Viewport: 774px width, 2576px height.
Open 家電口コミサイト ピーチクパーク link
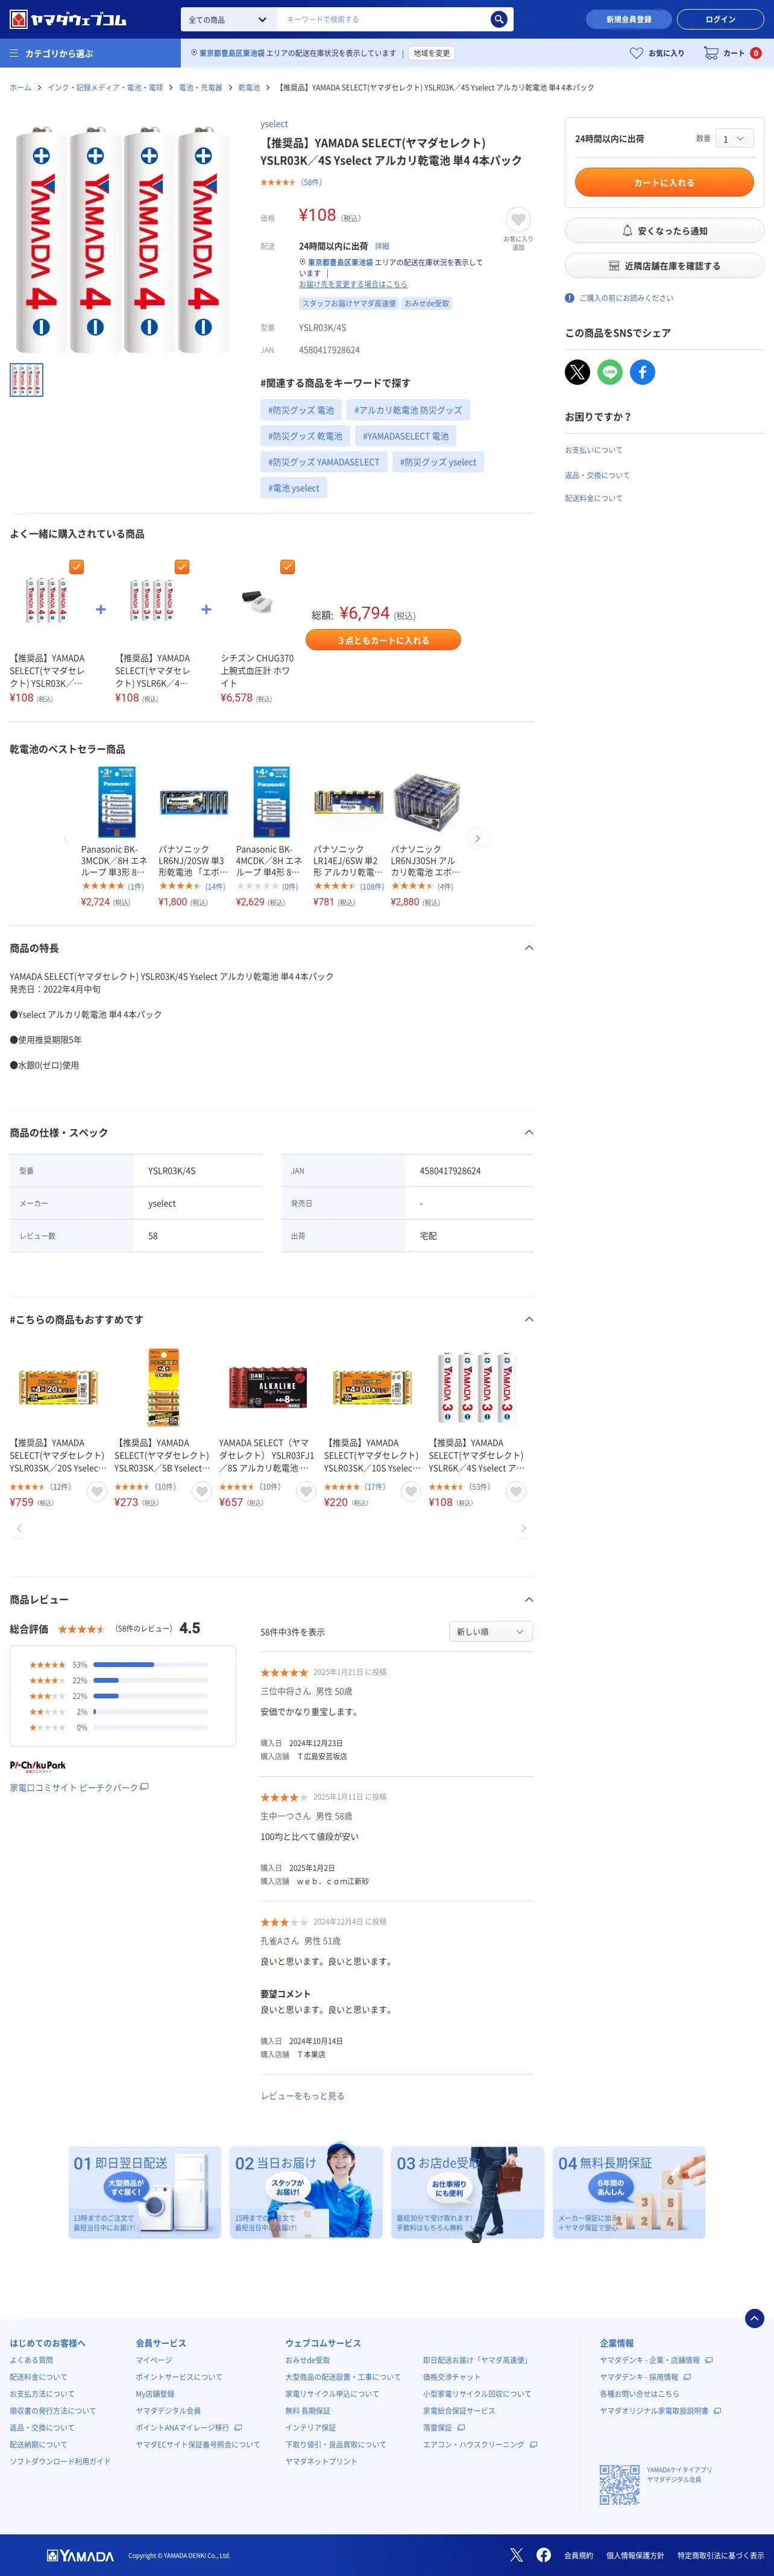click(x=79, y=1787)
